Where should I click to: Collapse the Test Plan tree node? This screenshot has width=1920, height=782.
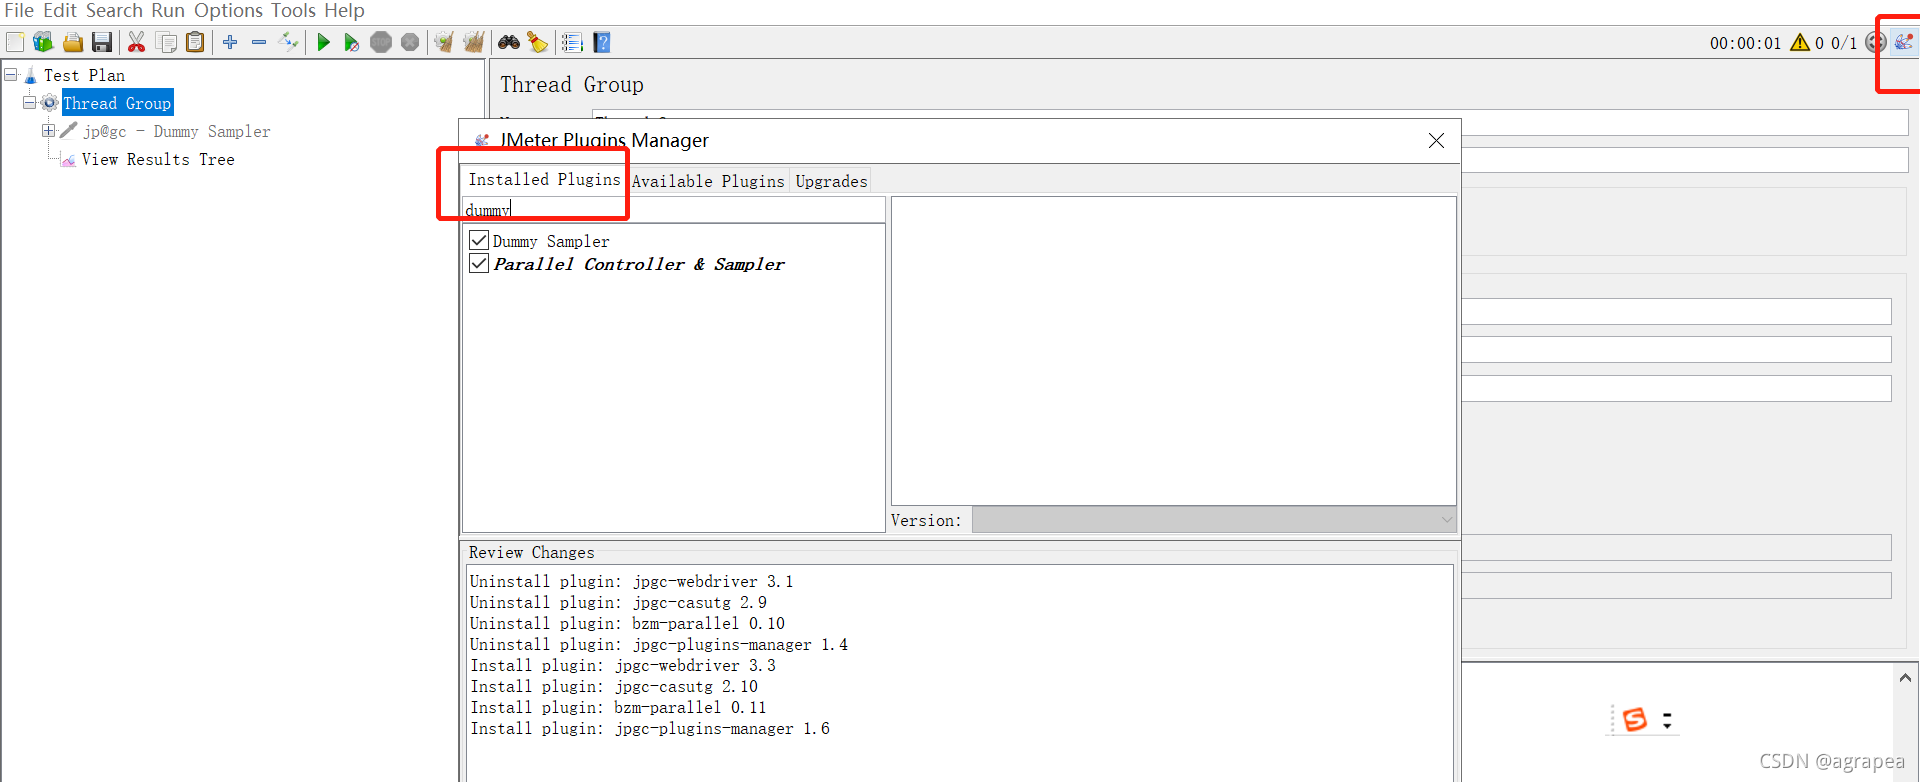pos(11,74)
